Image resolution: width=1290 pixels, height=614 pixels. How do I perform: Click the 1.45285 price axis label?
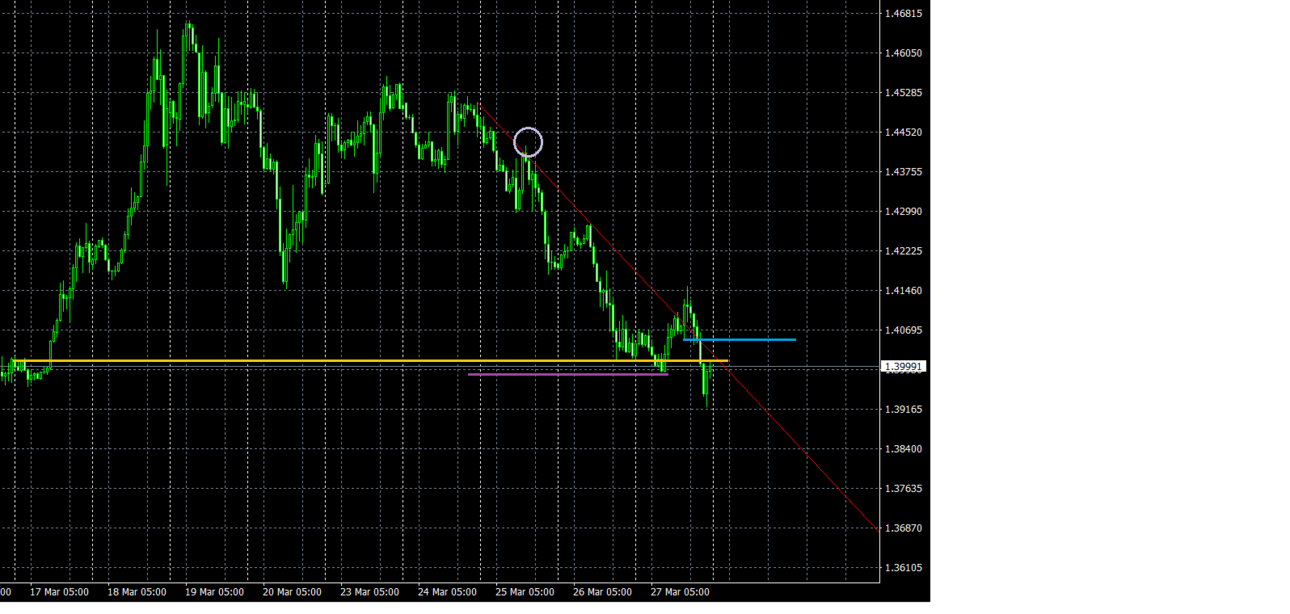pos(904,93)
